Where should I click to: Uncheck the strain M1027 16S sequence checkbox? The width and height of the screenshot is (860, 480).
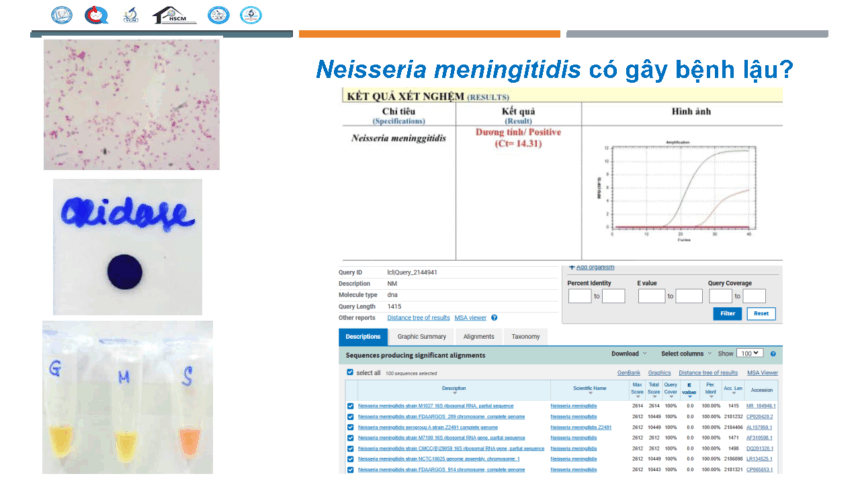point(350,406)
